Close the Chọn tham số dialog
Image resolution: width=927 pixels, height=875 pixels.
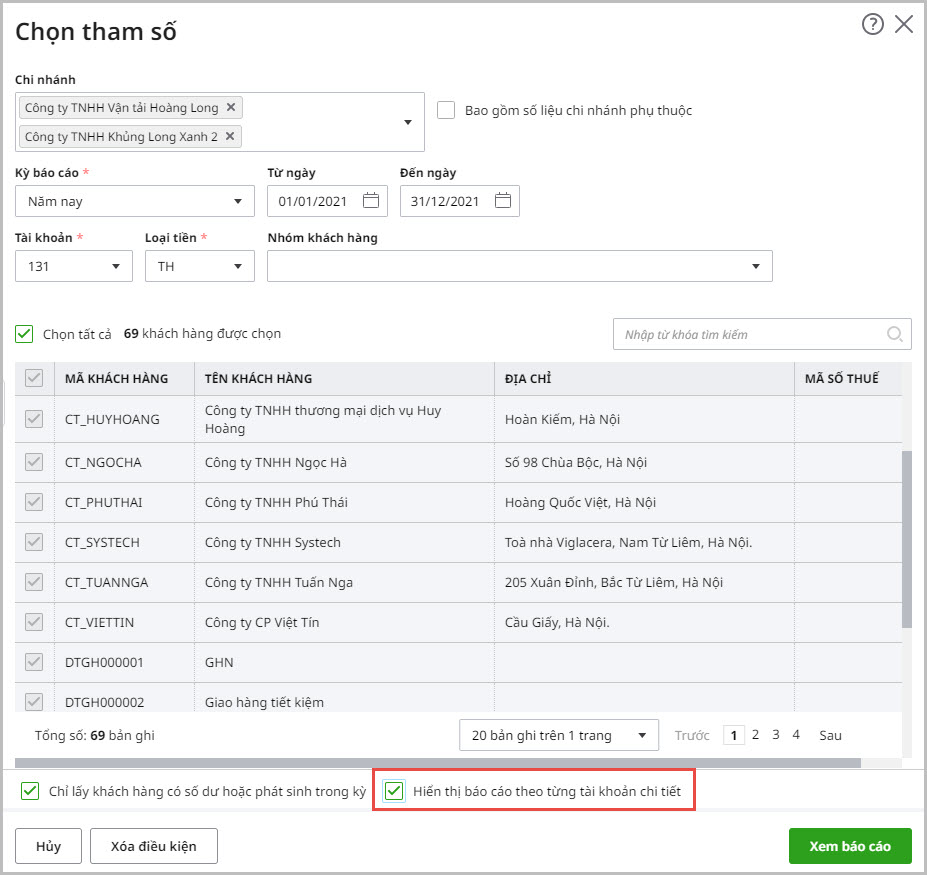(904, 25)
